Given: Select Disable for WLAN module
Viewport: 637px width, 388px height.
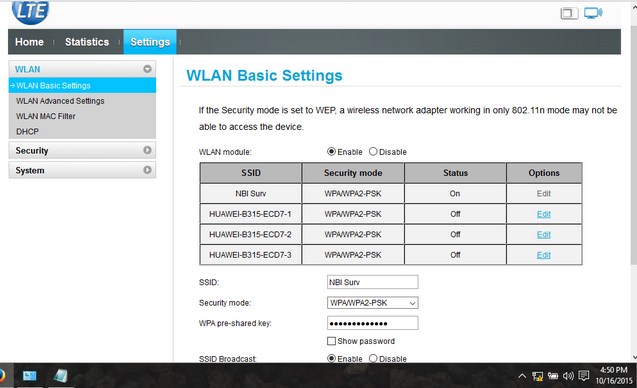Looking at the screenshot, I should [373, 152].
